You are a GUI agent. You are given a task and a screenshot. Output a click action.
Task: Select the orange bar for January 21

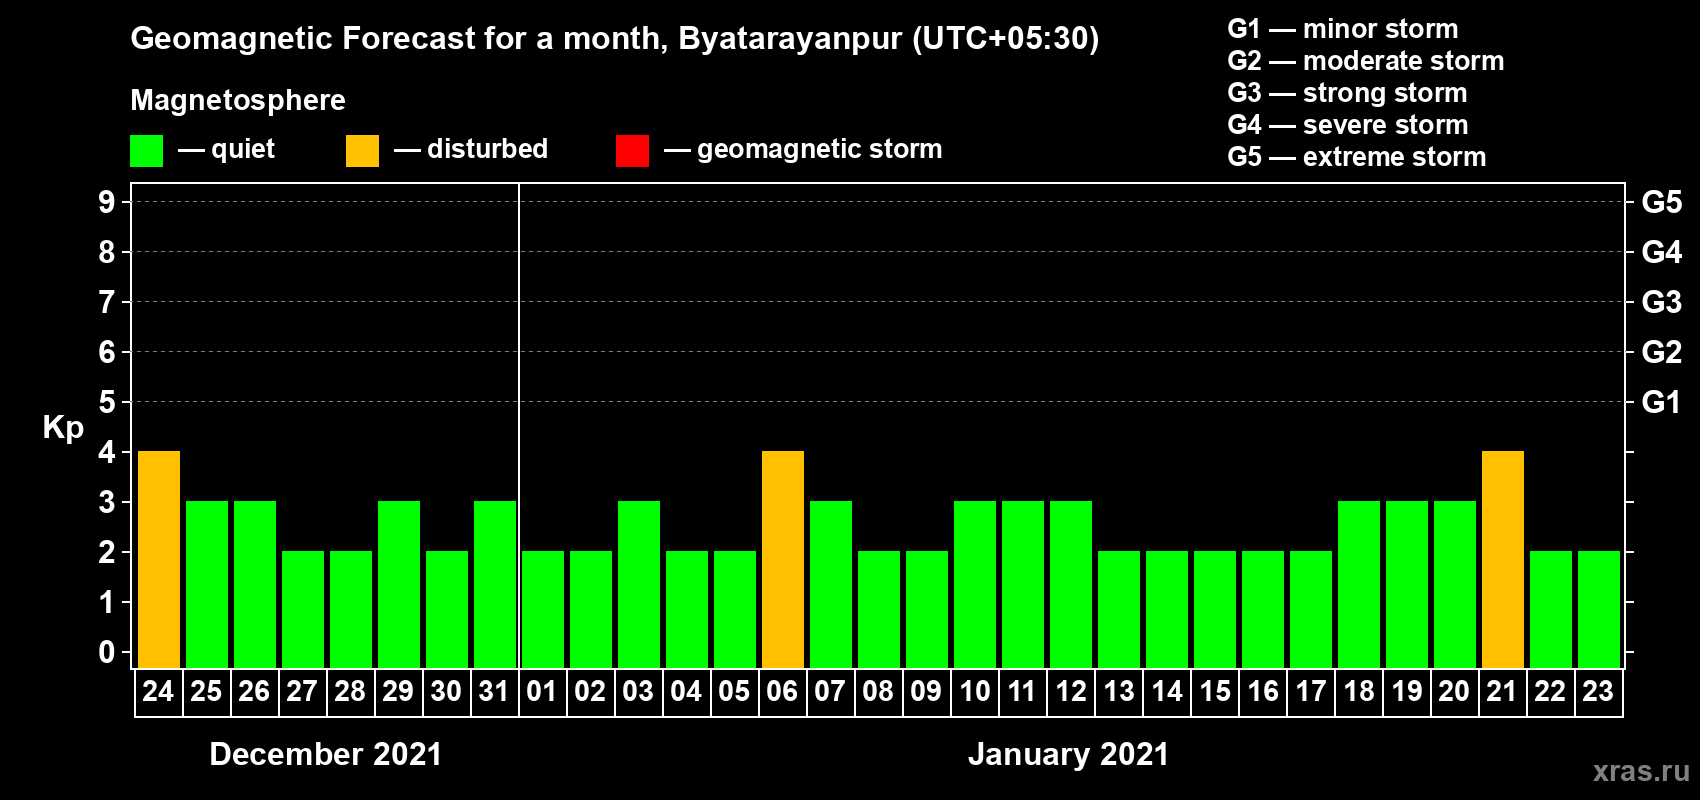(x=1503, y=559)
